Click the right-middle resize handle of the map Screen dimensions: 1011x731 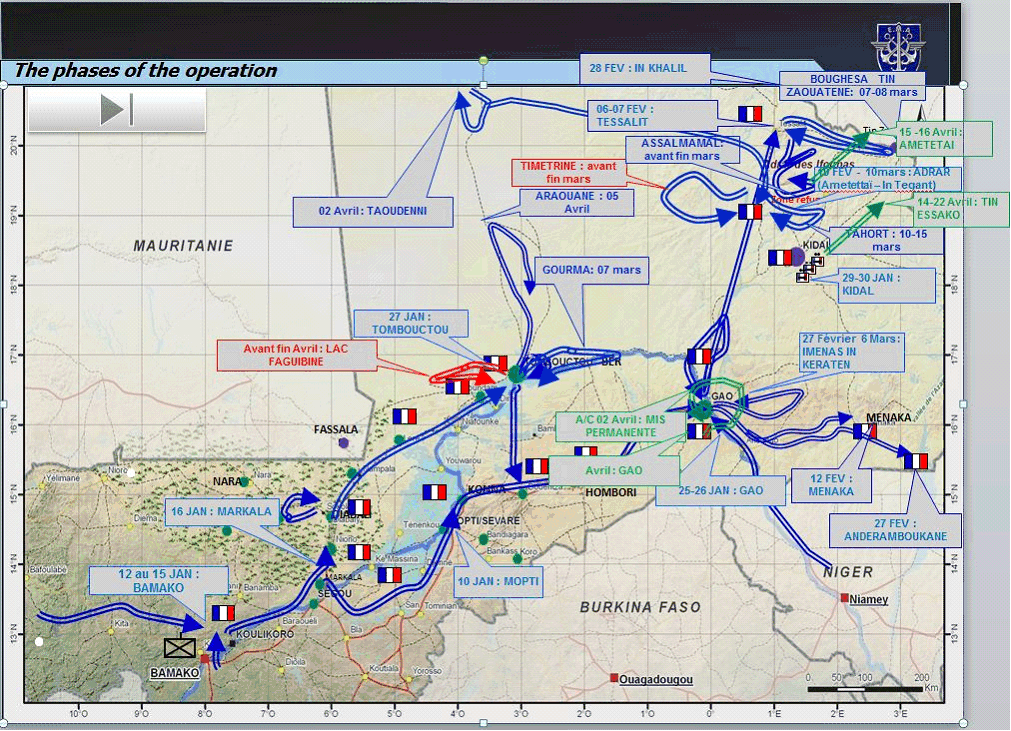click(964, 404)
